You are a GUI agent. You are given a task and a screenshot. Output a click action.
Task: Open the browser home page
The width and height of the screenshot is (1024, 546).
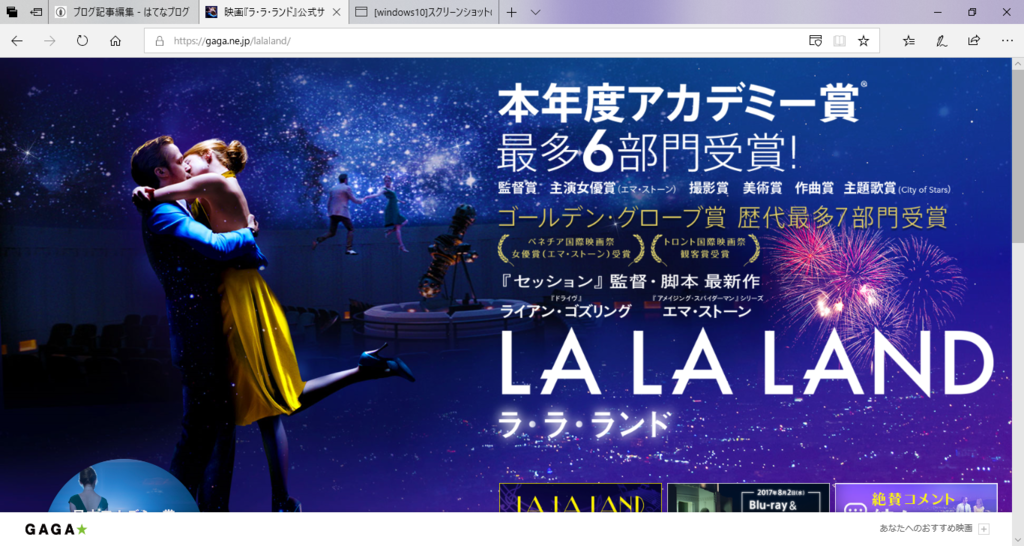116,40
